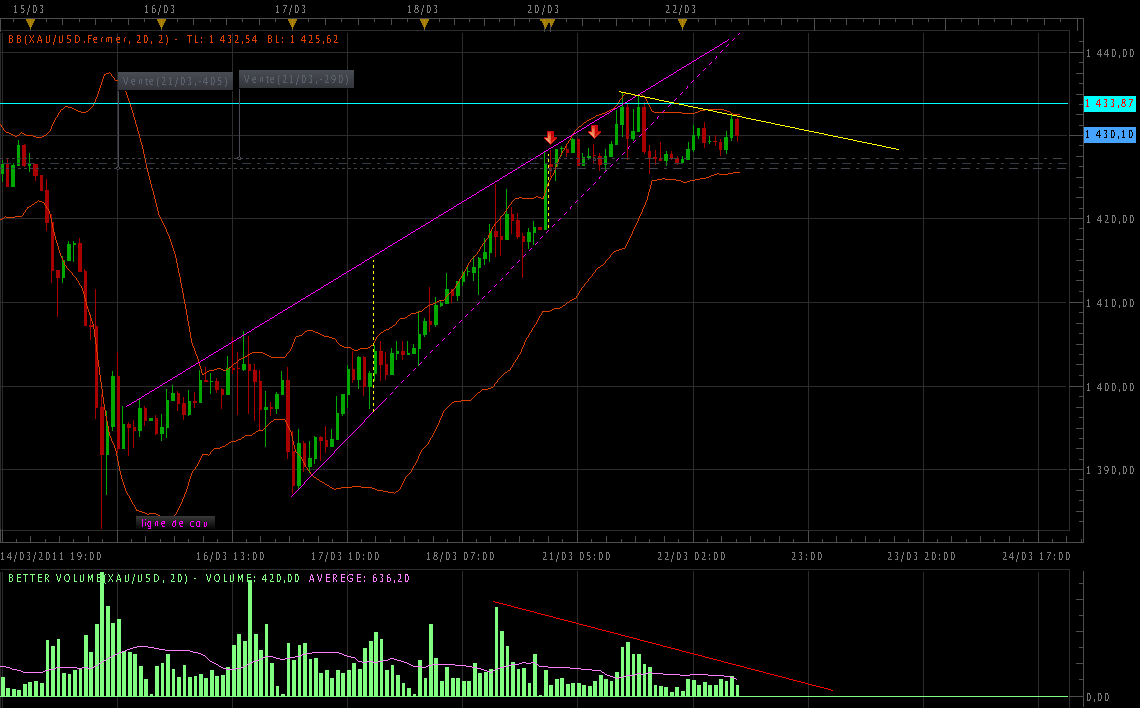Click the date marker triangle under 22/03
The height and width of the screenshot is (708, 1140).
coord(679,24)
